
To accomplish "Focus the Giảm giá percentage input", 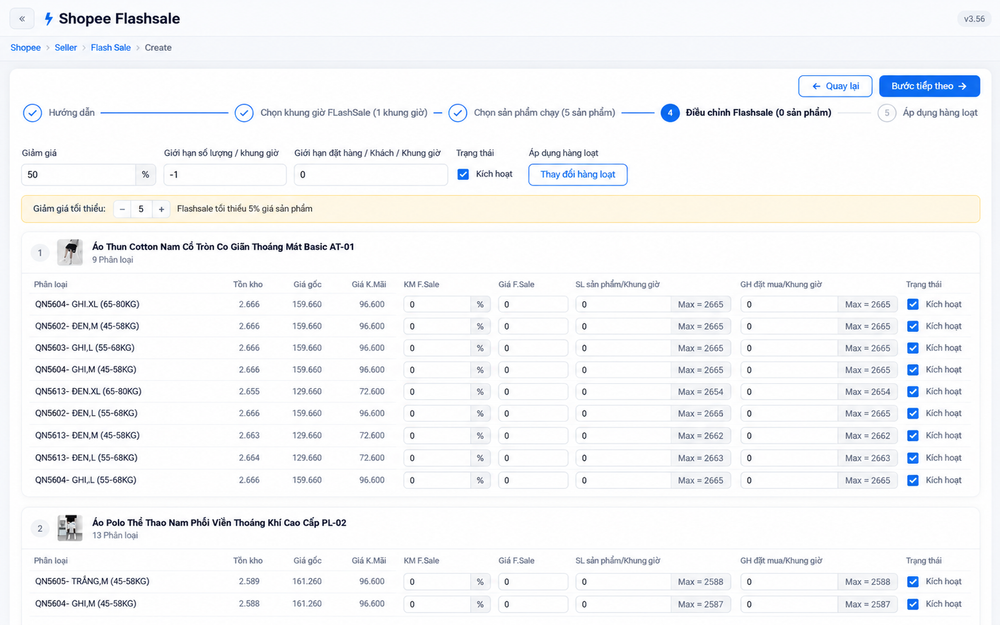I will point(78,175).
